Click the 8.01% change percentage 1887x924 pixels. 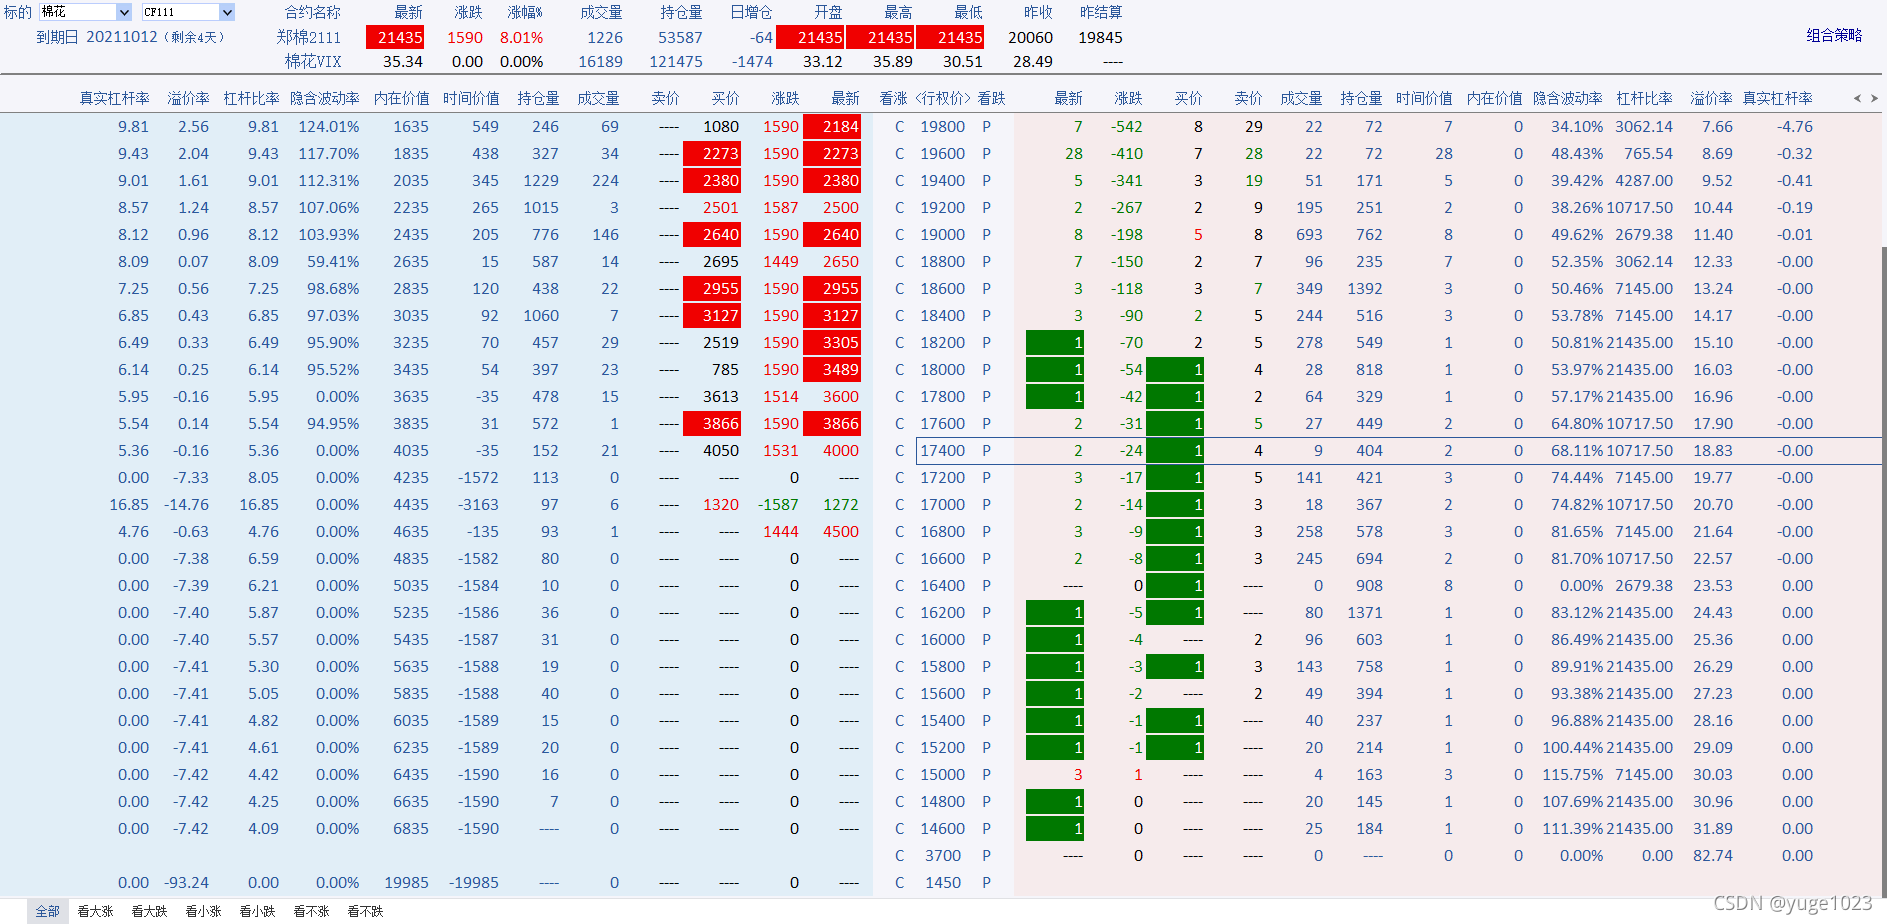tap(522, 37)
